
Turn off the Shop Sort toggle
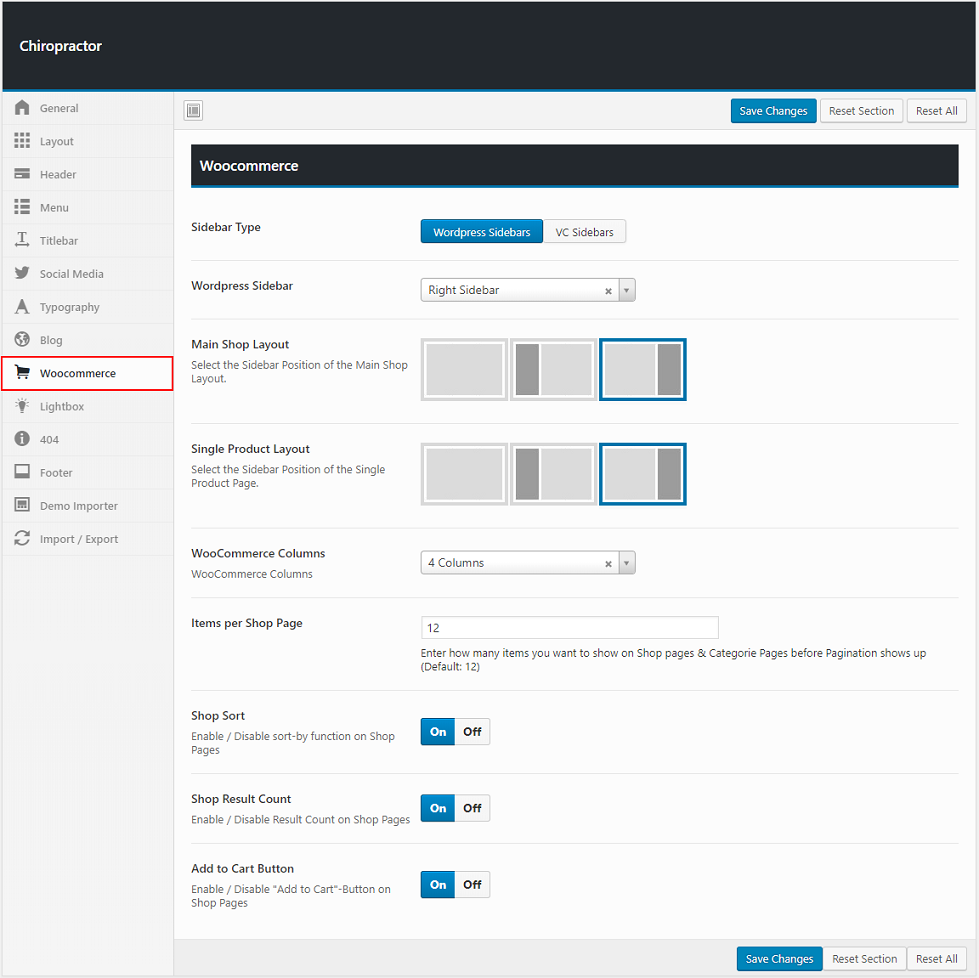(472, 732)
